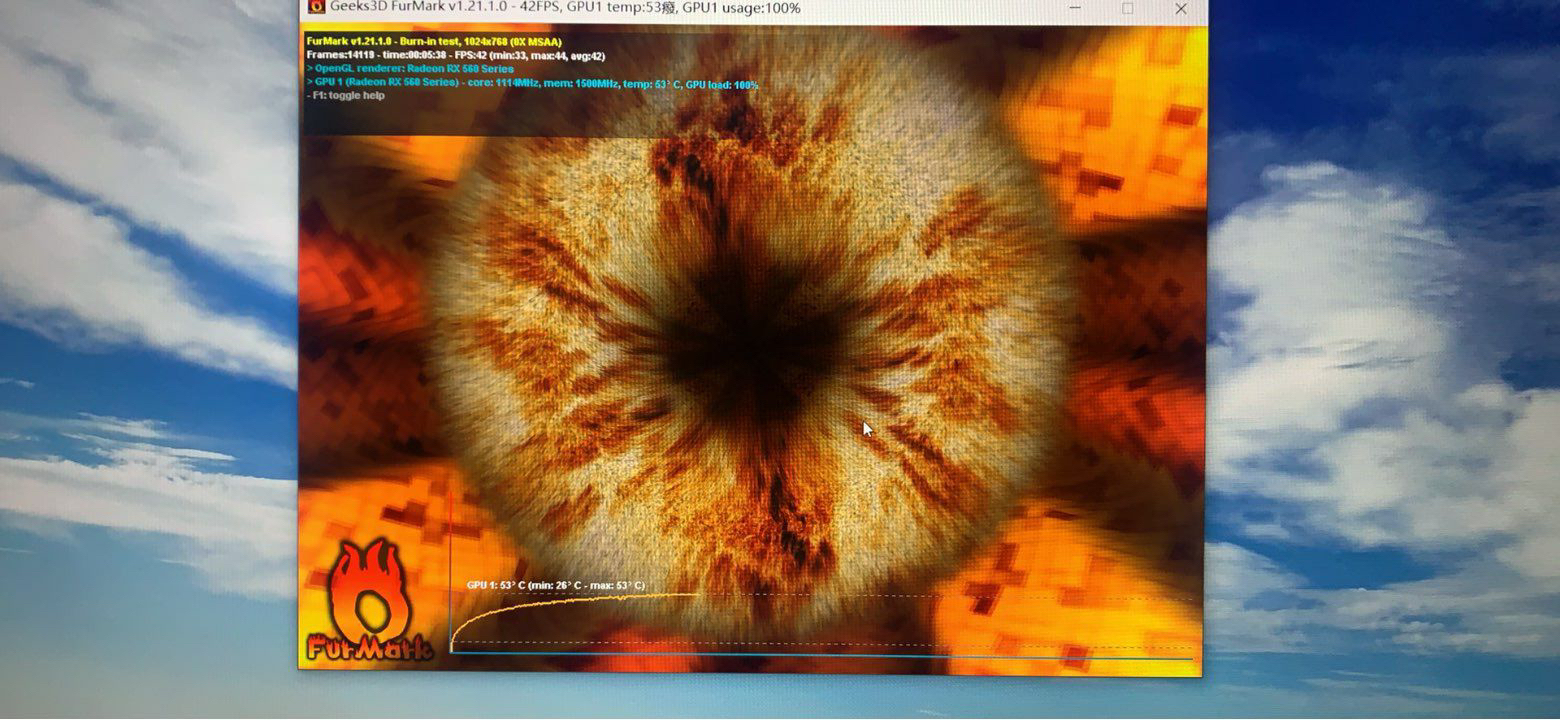Image resolution: width=1560 pixels, height=720 pixels.
Task: Click the 'F1: toggle help' hint text
Action: 345,96
